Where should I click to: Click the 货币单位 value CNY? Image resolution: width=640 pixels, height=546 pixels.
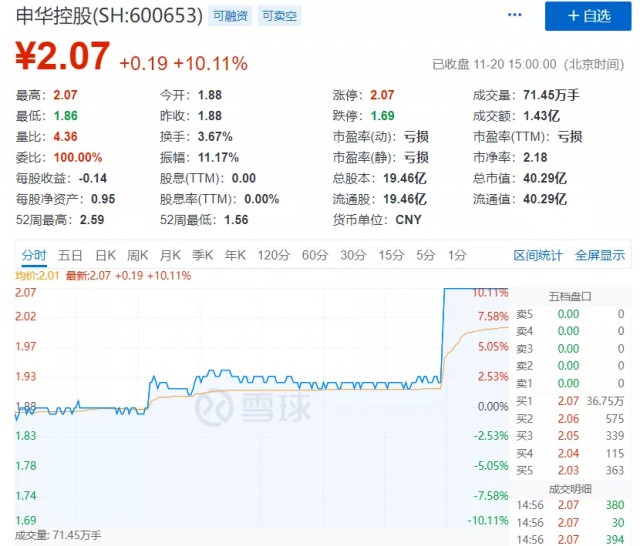[x=408, y=220]
